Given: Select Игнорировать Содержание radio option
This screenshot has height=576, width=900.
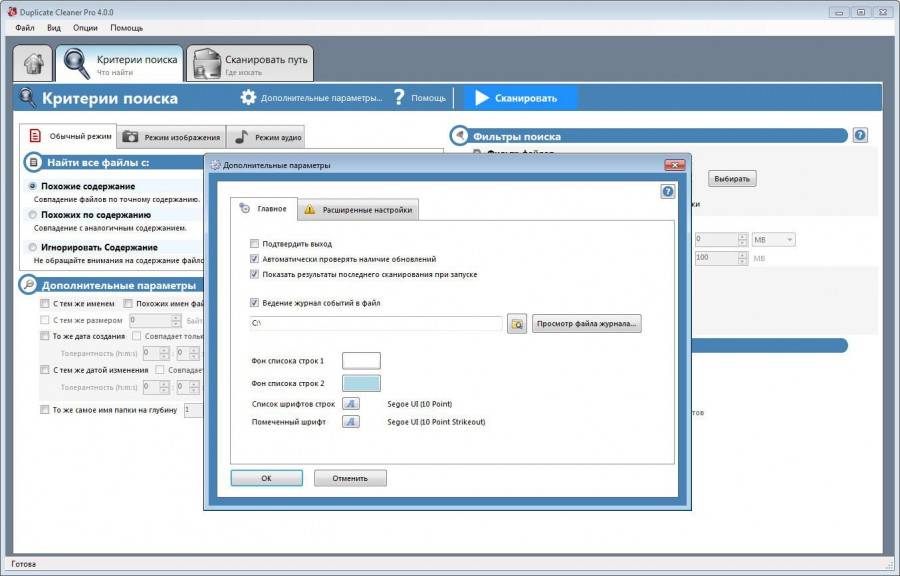Looking at the screenshot, I should [33, 247].
